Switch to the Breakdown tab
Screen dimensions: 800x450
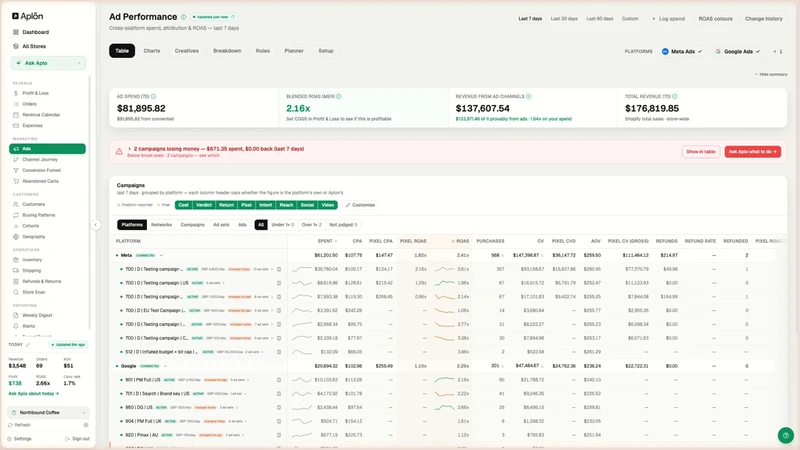(227, 51)
